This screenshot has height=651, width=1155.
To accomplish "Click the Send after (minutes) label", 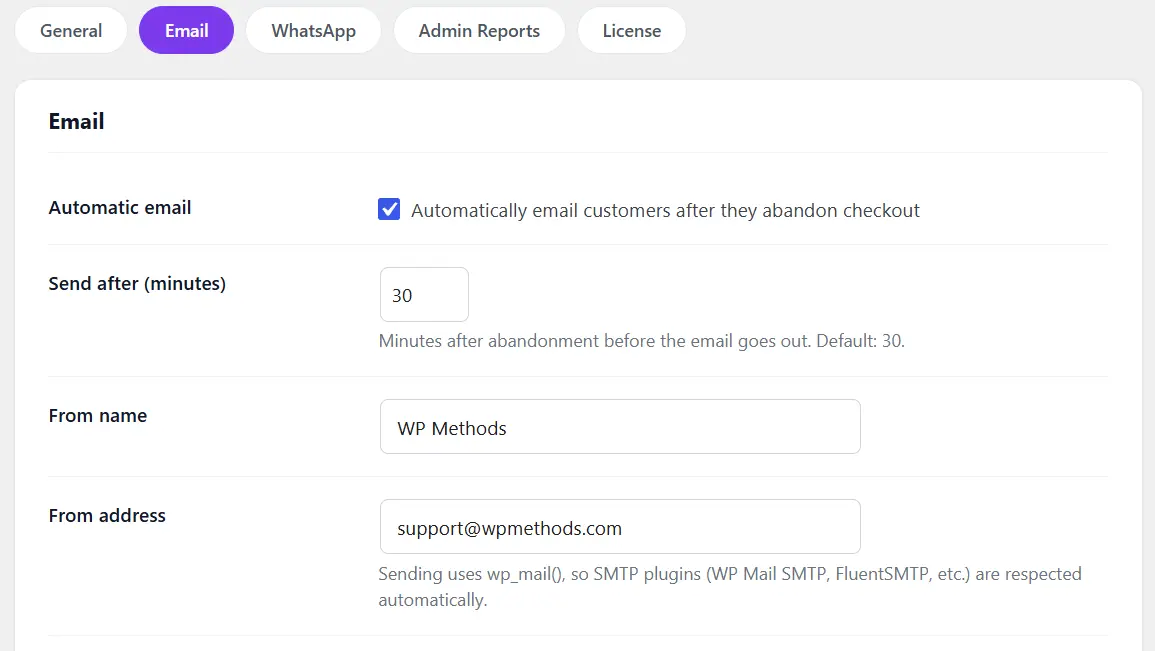I will click(137, 284).
